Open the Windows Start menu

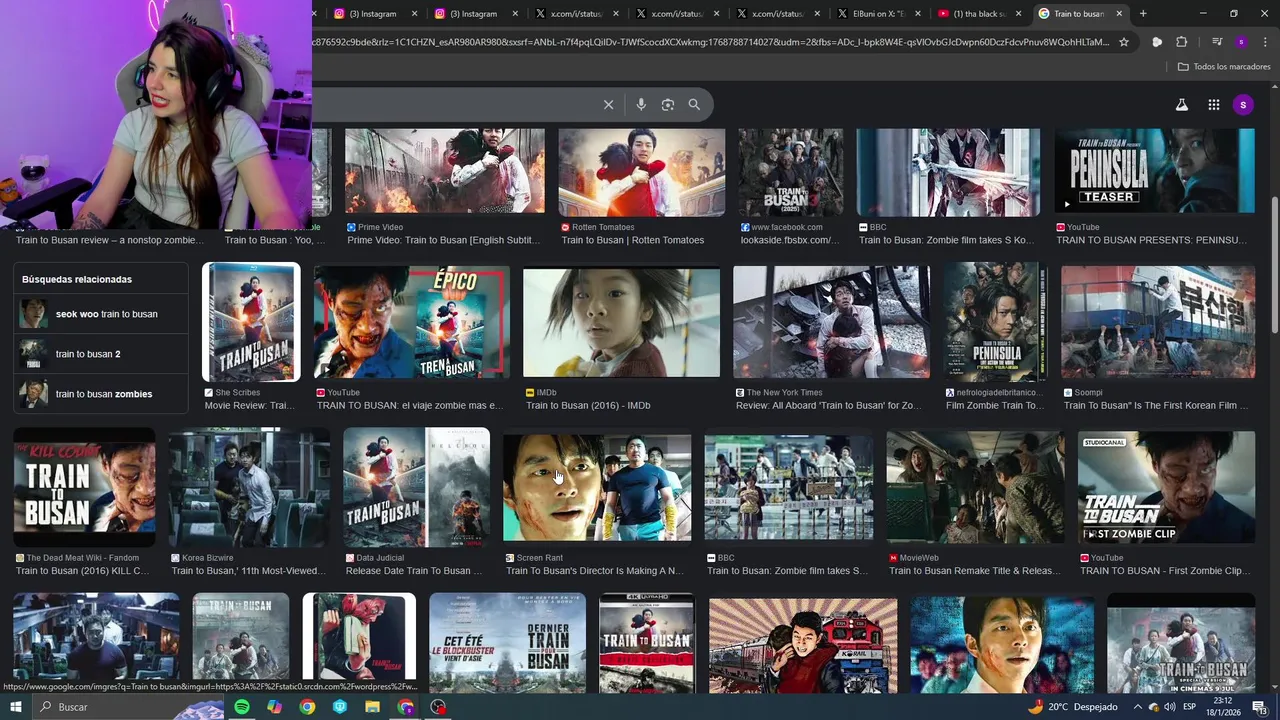15,707
